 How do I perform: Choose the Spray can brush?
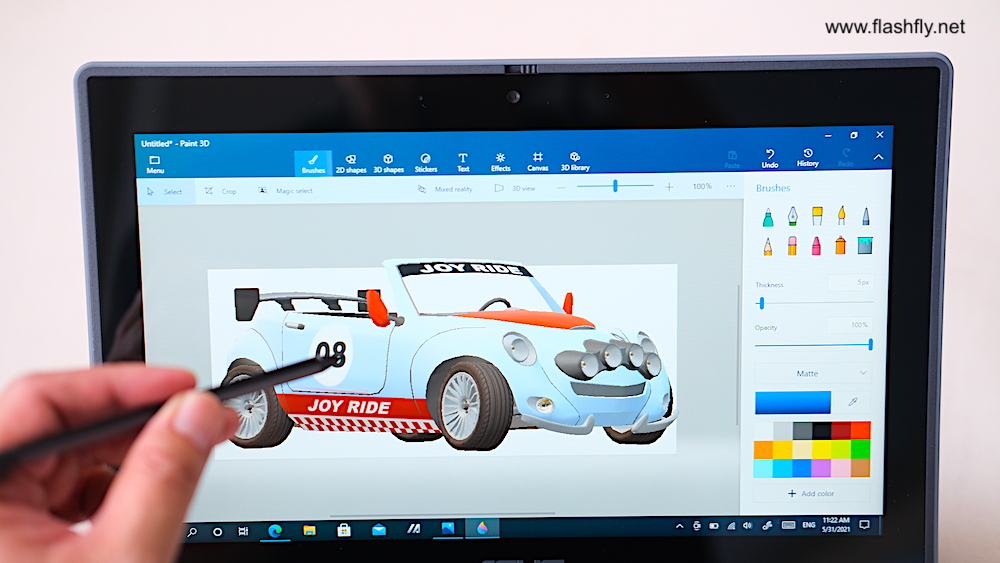840,245
